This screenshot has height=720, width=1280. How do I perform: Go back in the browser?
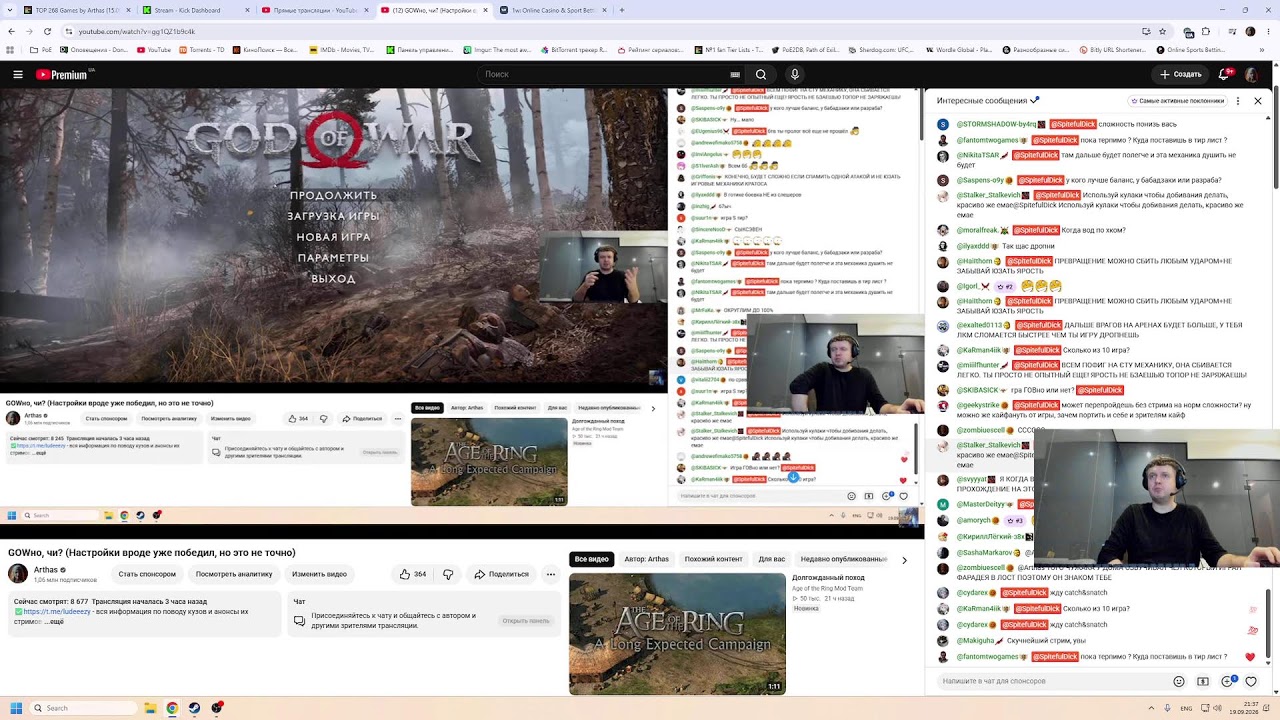pos(12,31)
